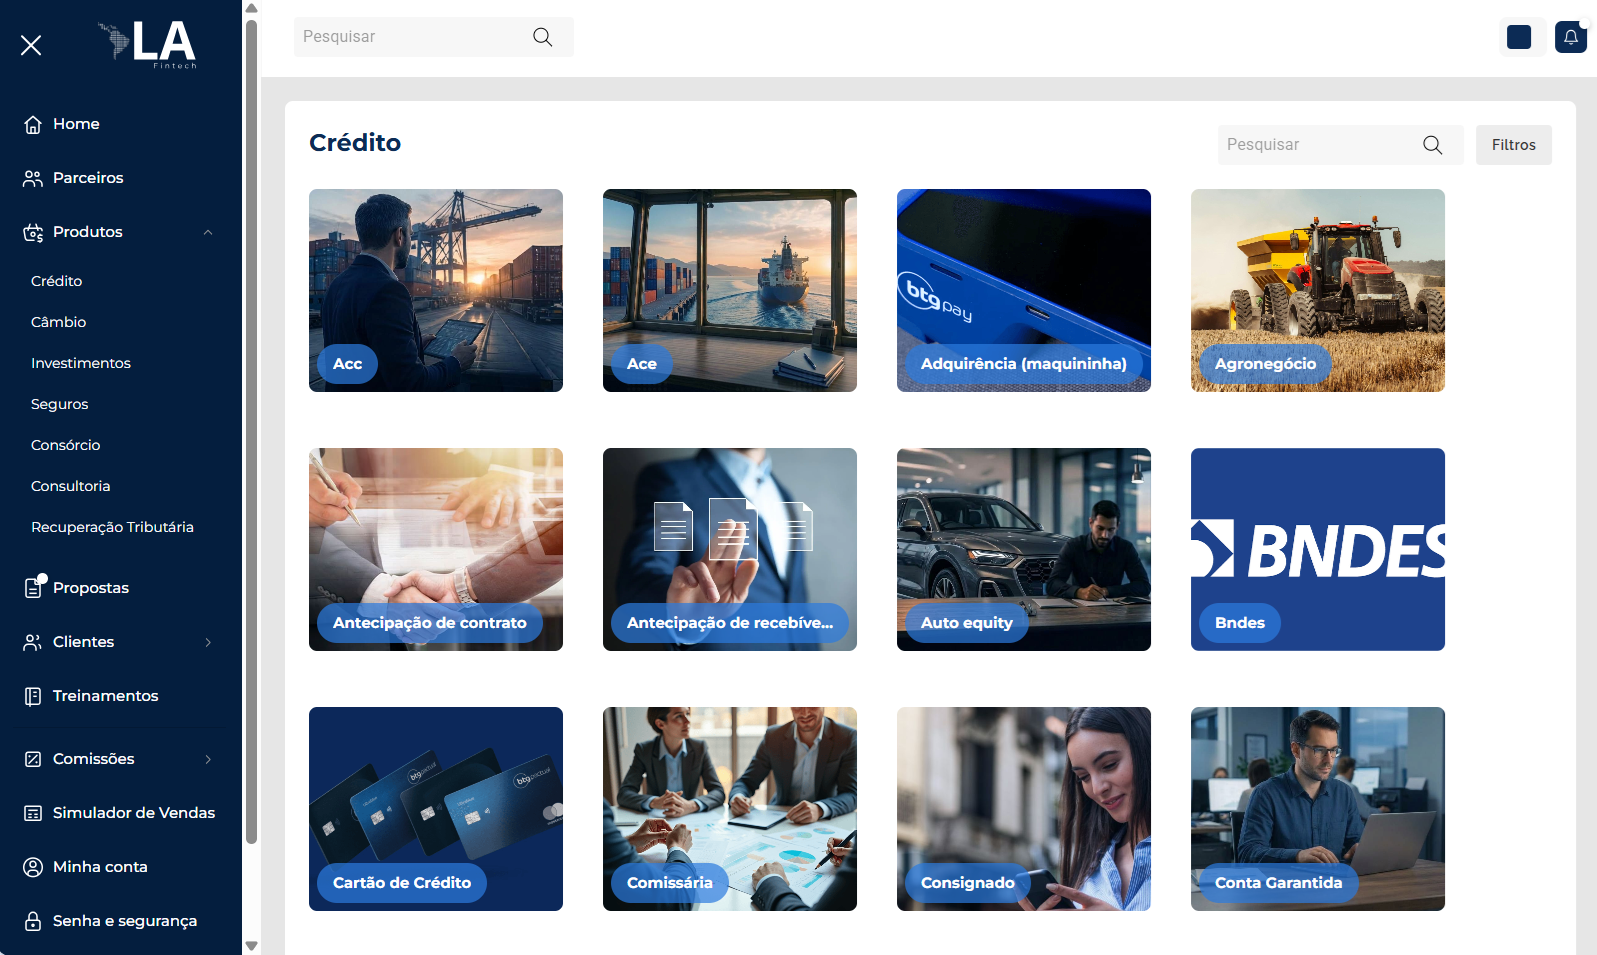Close the sidebar with the X icon

click(31, 45)
